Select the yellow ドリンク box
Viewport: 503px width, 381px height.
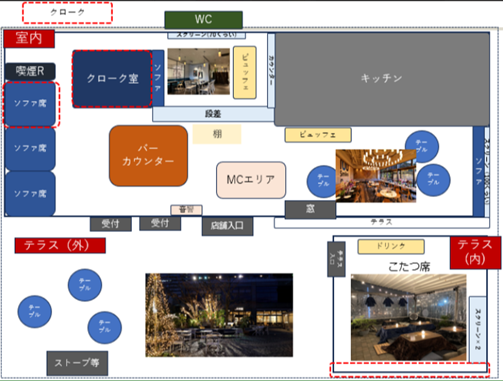click(391, 247)
